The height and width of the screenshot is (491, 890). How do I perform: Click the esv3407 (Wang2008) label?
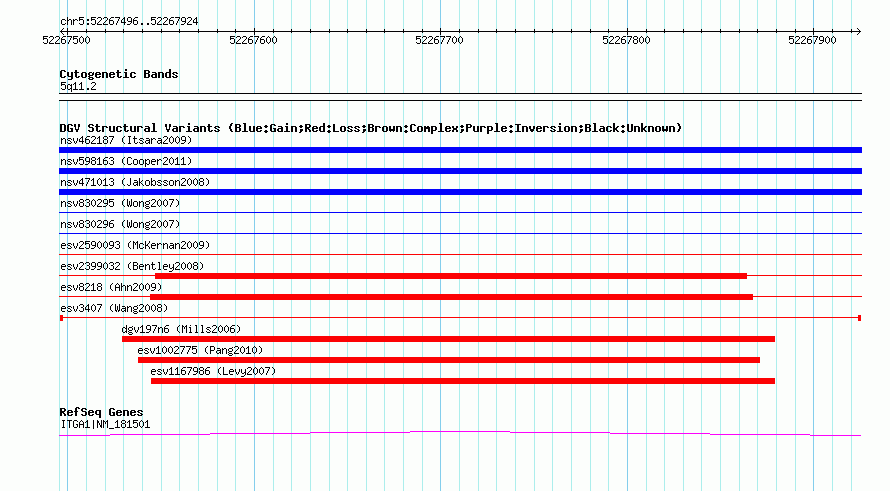click(114, 308)
